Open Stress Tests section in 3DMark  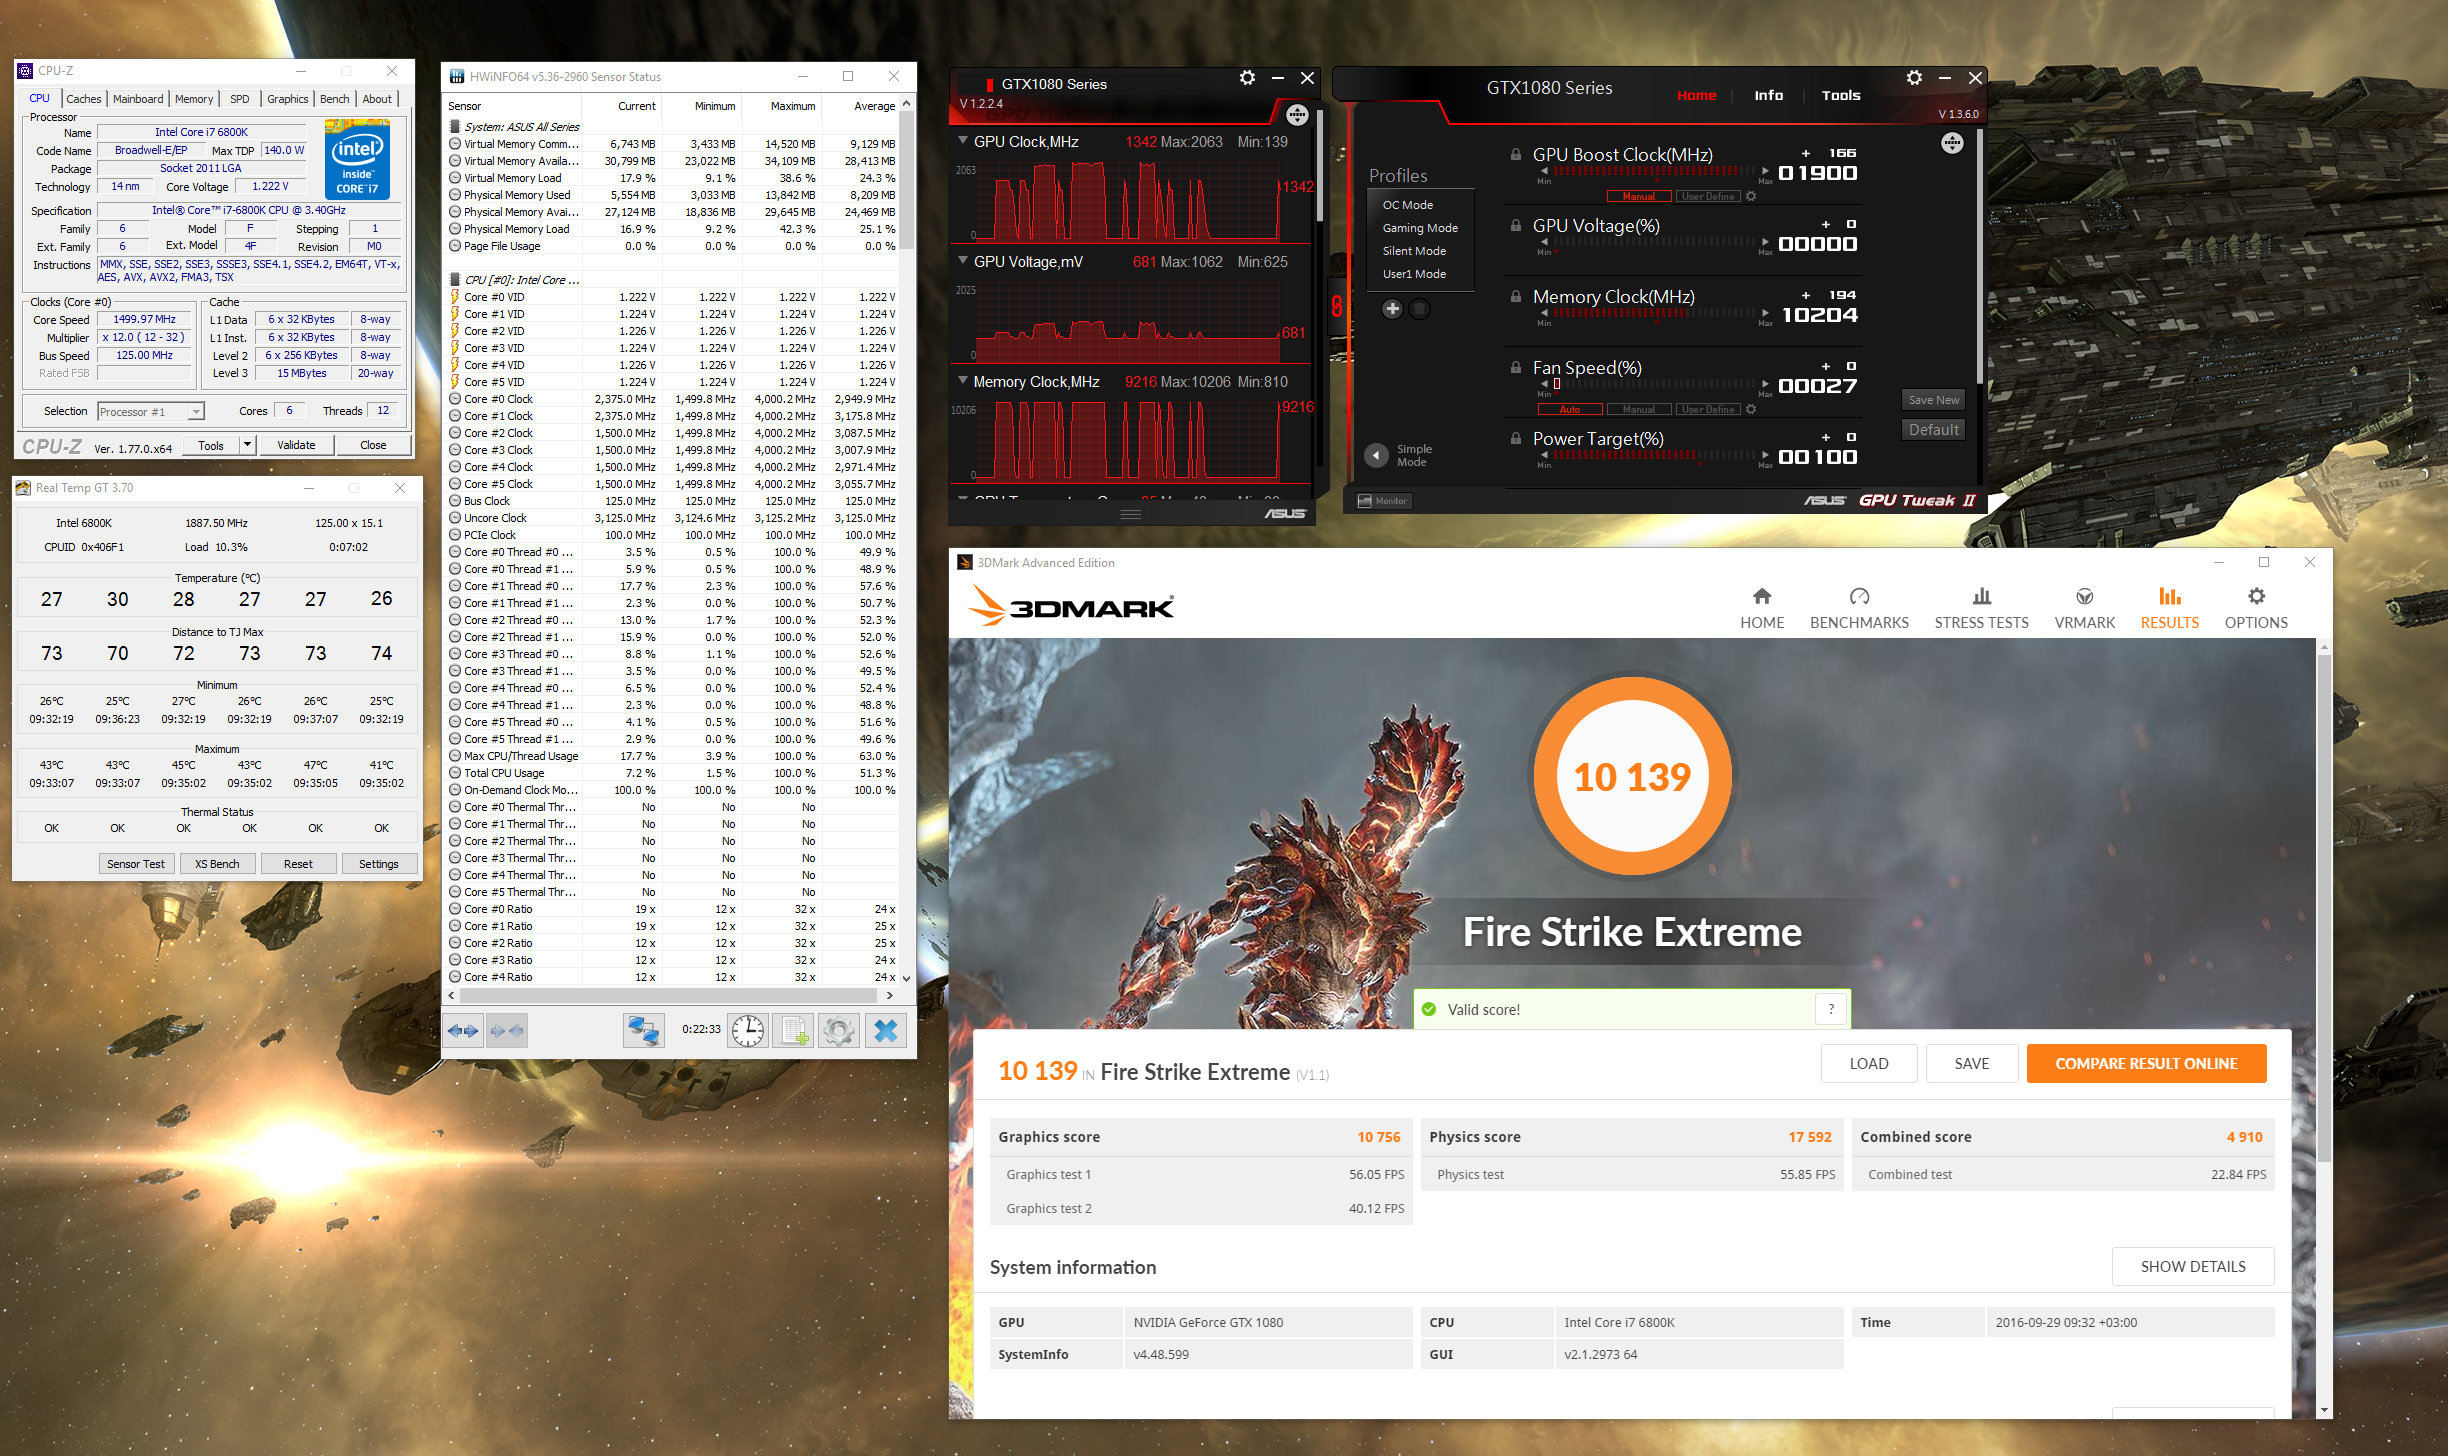1981,608
